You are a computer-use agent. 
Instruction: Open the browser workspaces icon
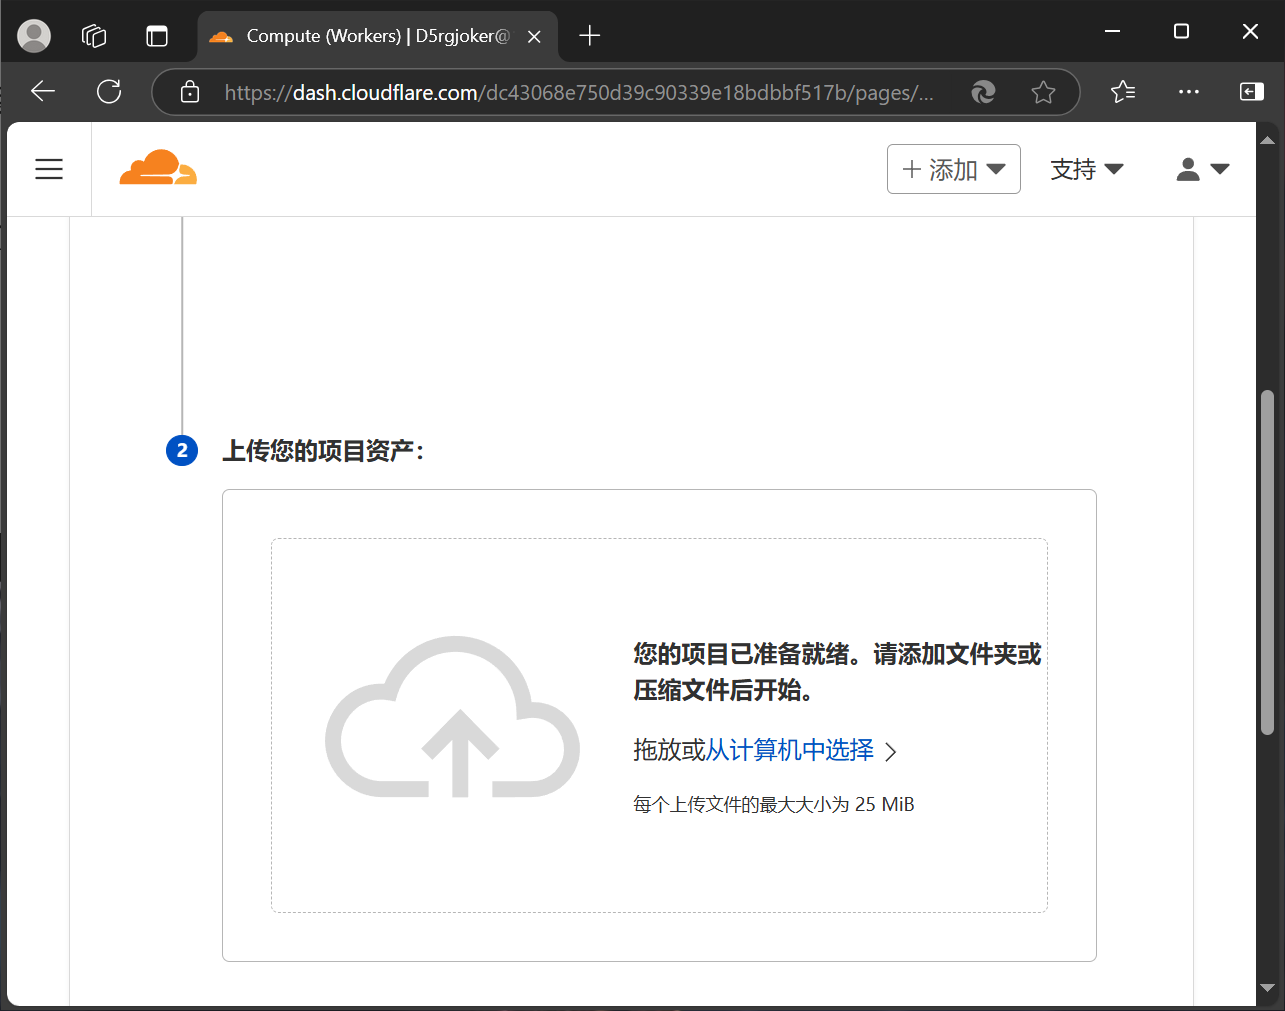[x=94, y=36]
